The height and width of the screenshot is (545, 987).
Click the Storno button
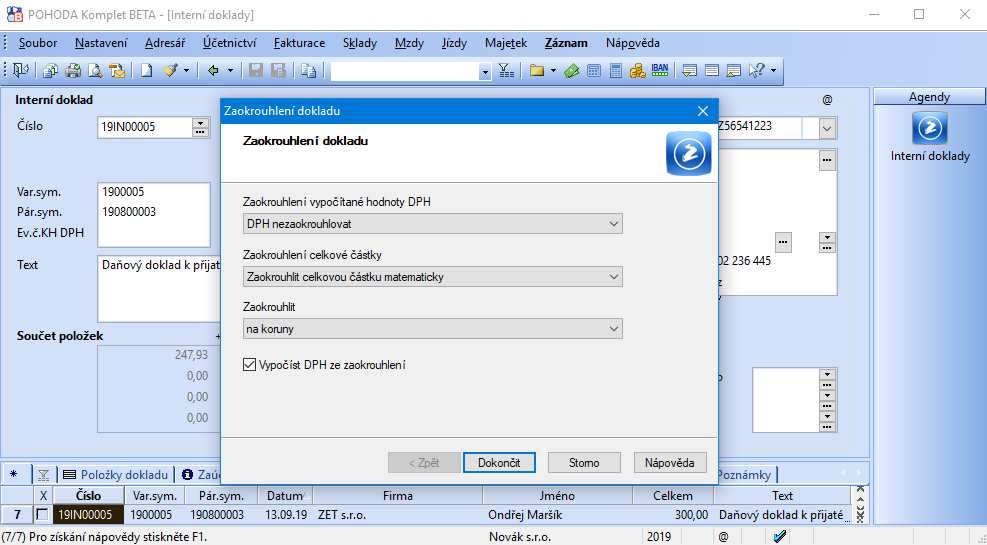[x=584, y=463]
